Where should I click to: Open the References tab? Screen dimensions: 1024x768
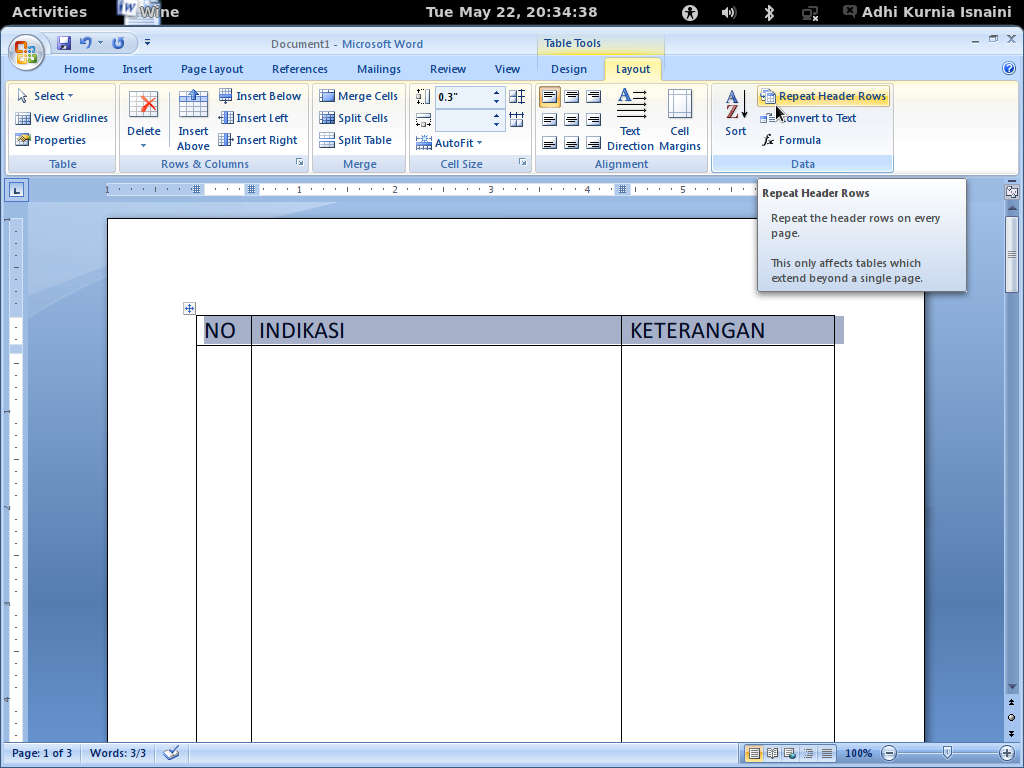point(300,69)
